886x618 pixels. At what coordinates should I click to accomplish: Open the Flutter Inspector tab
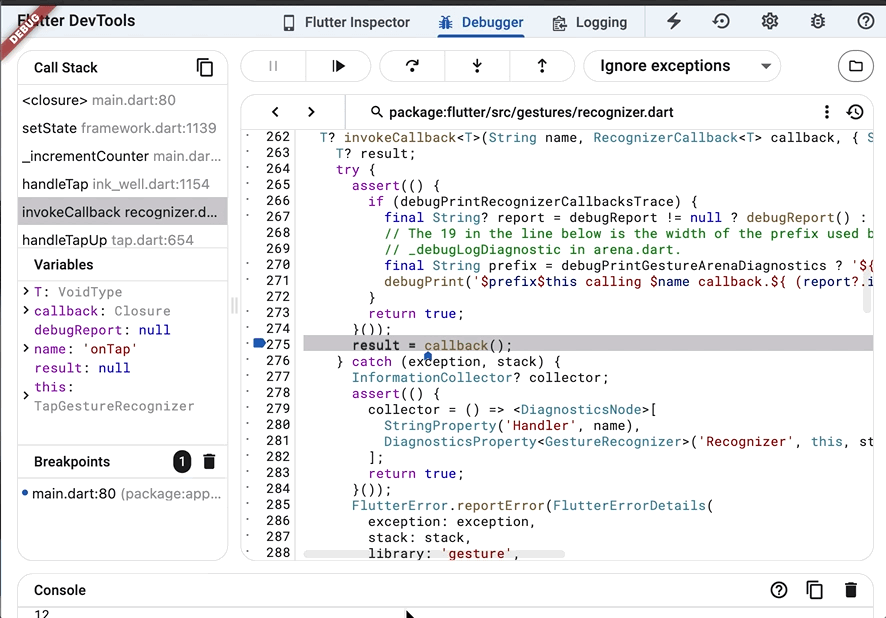[x=346, y=22]
